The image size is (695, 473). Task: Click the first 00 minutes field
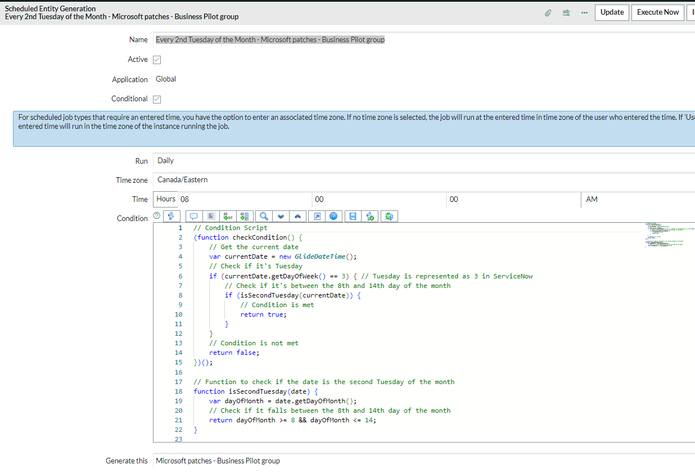pyautogui.click(x=379, y=199)
